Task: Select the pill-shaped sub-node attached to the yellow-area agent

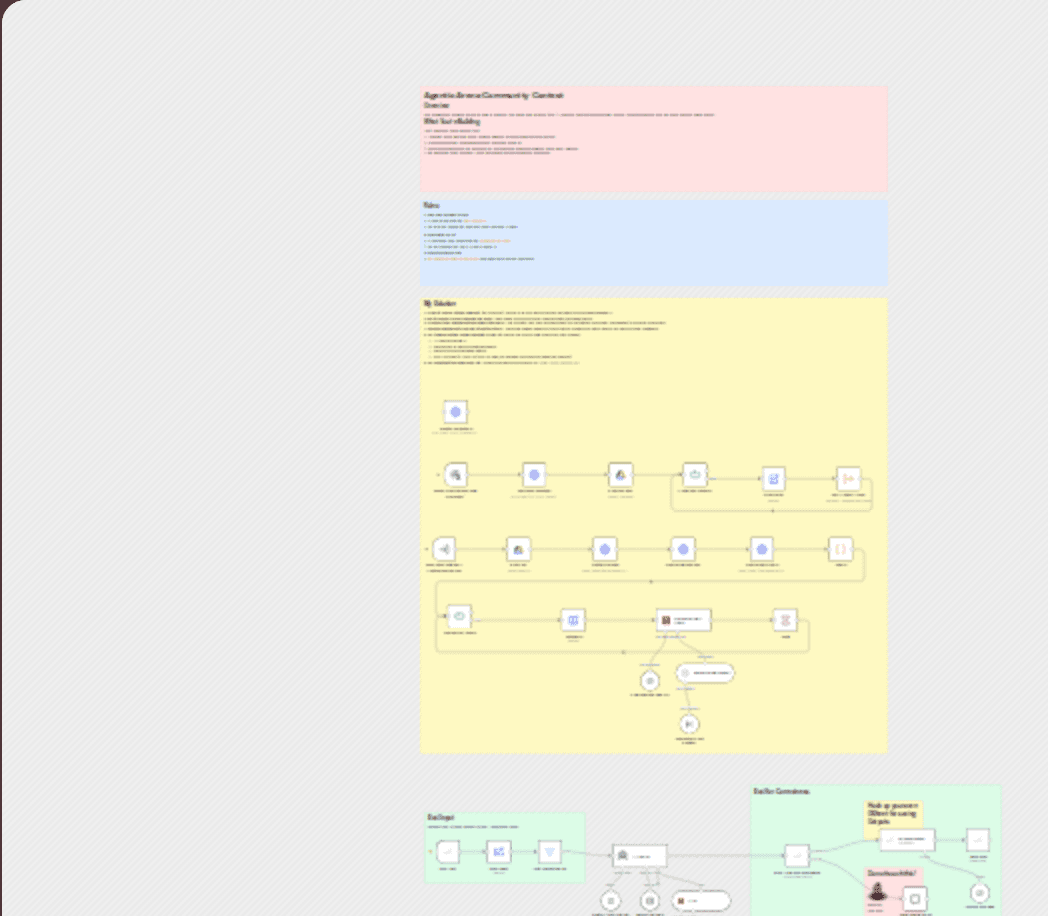Action: click(x=705, y=673)
